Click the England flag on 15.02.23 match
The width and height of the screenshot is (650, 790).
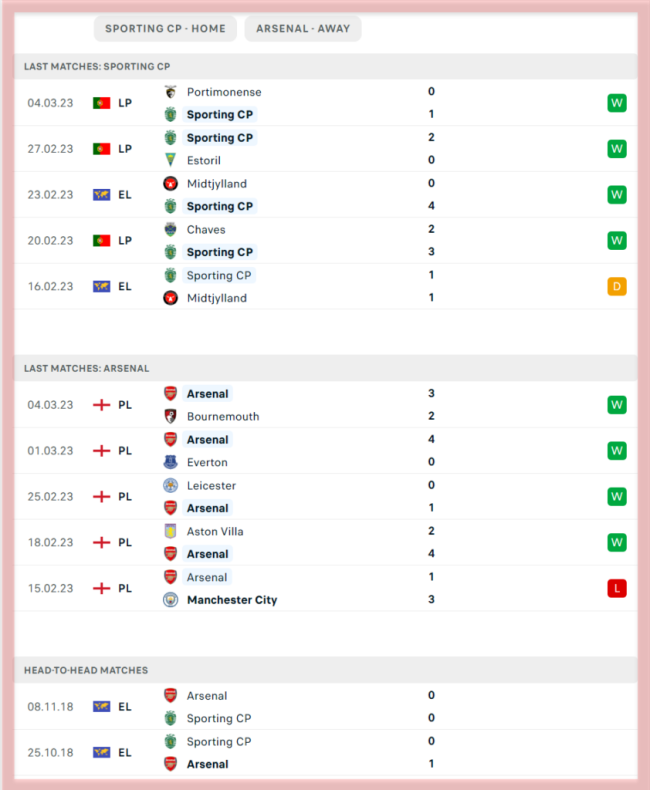[x=101, y=589]
